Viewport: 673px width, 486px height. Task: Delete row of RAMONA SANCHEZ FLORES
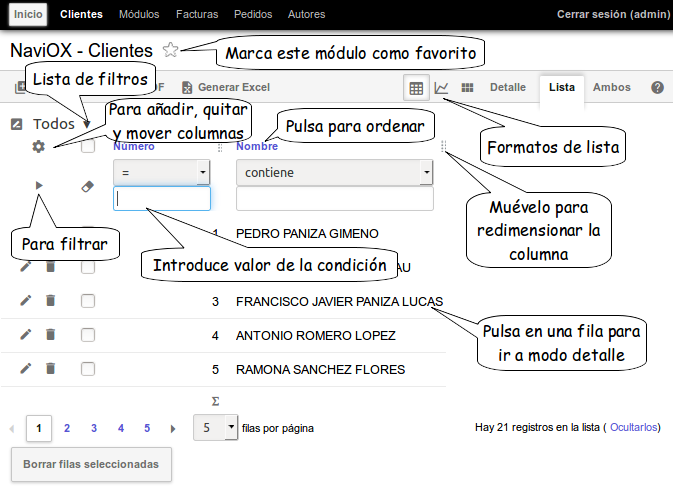pyautogui.click(x=51, y=368)
